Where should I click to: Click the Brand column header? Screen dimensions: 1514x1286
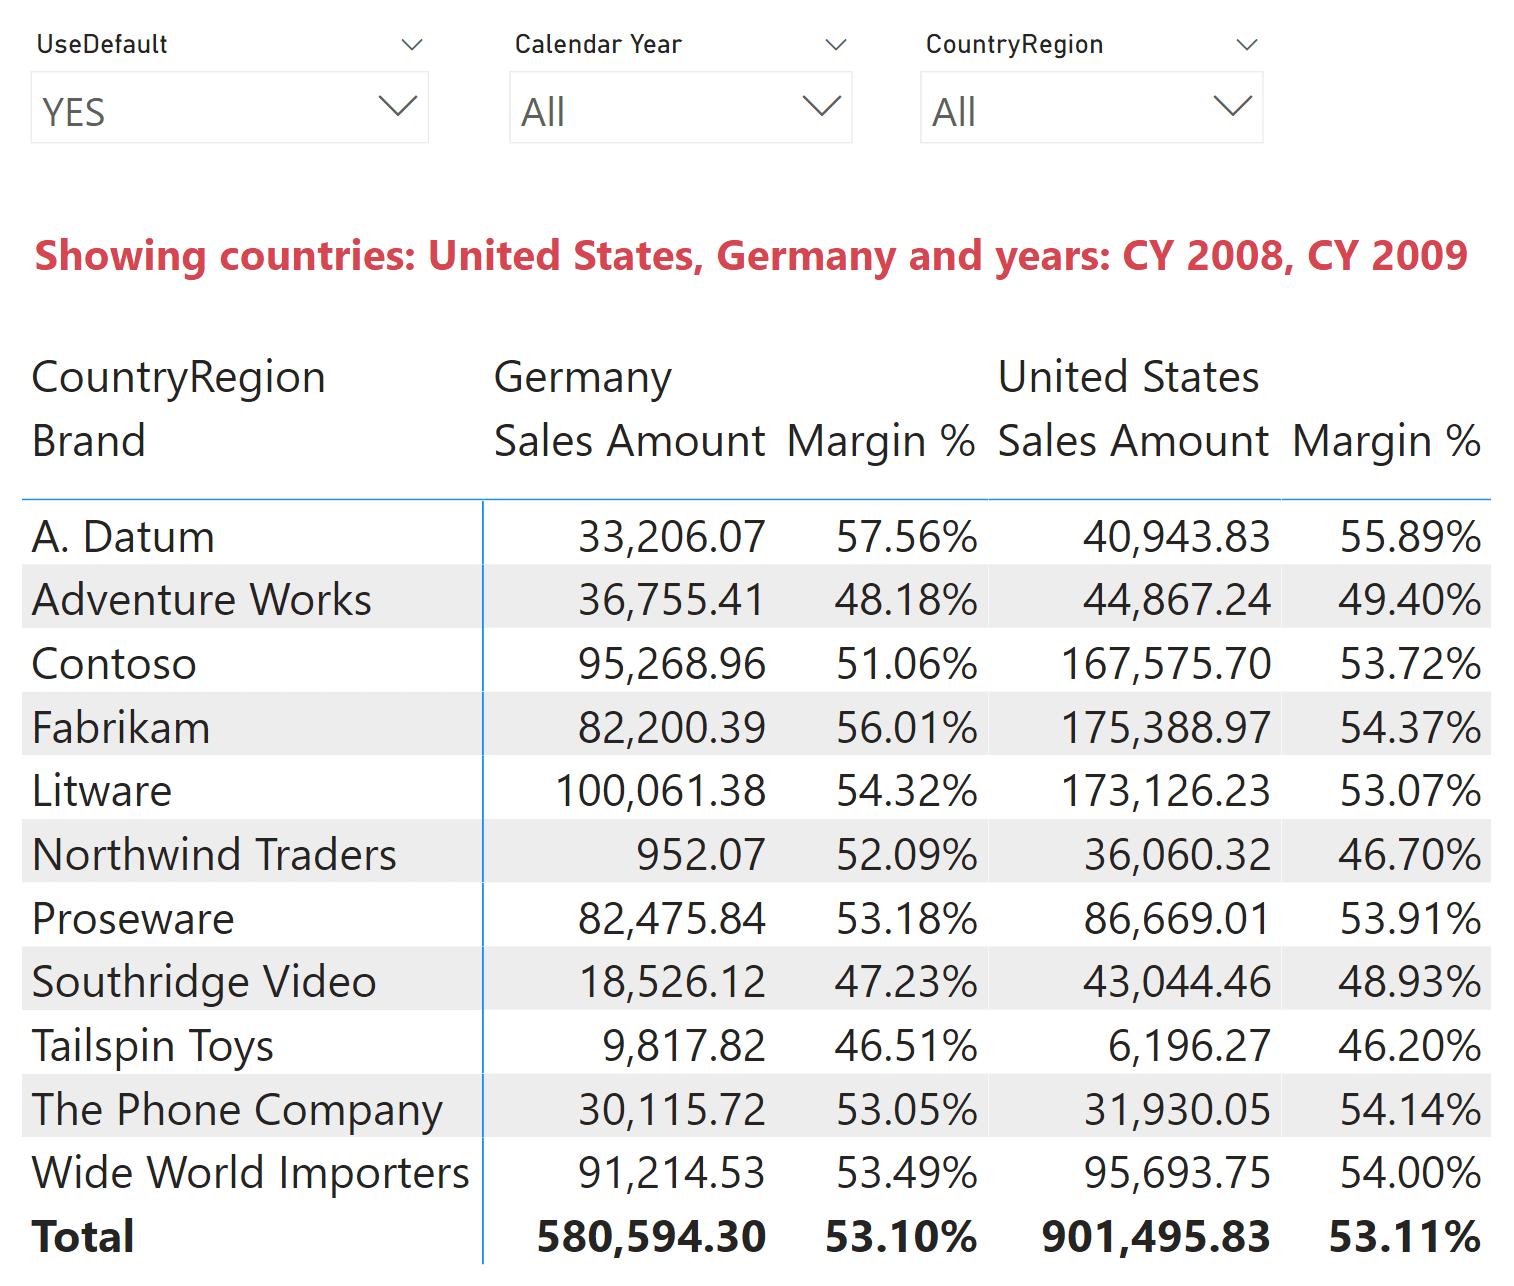(x=89, y=441)
